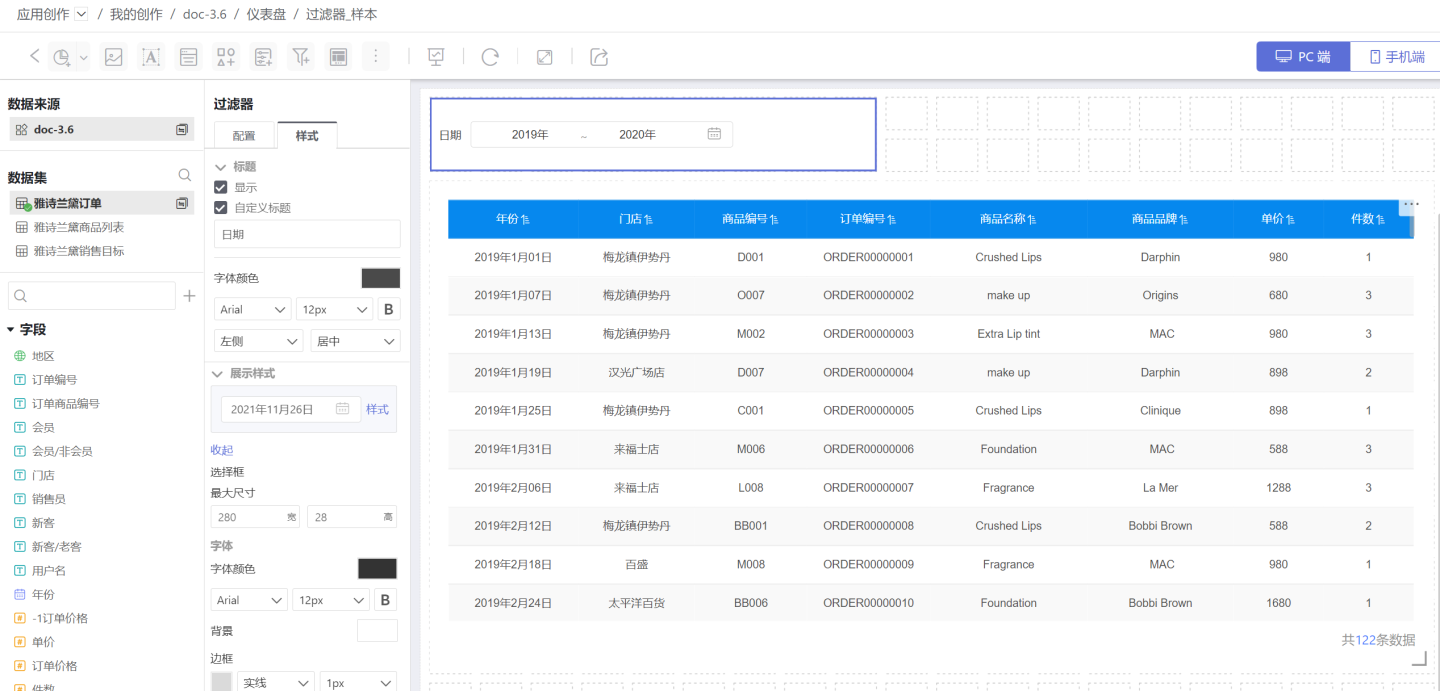Collapse the 展示样式 section
1440x691 pixels.
(219, 373)
